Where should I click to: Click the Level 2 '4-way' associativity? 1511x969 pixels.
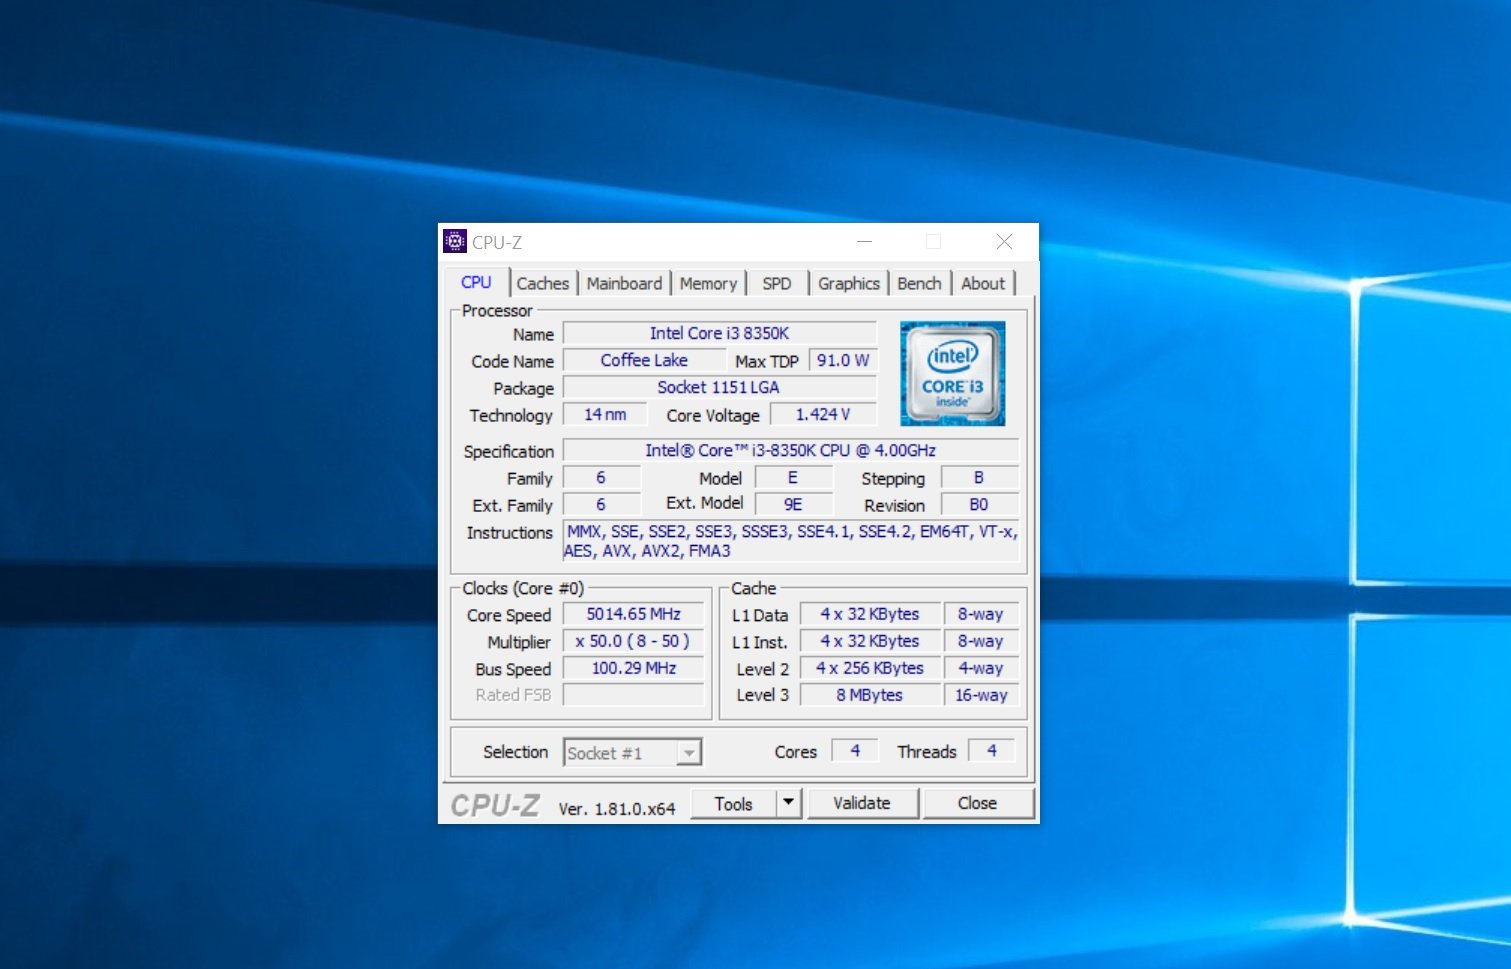(x=980, y=668)
